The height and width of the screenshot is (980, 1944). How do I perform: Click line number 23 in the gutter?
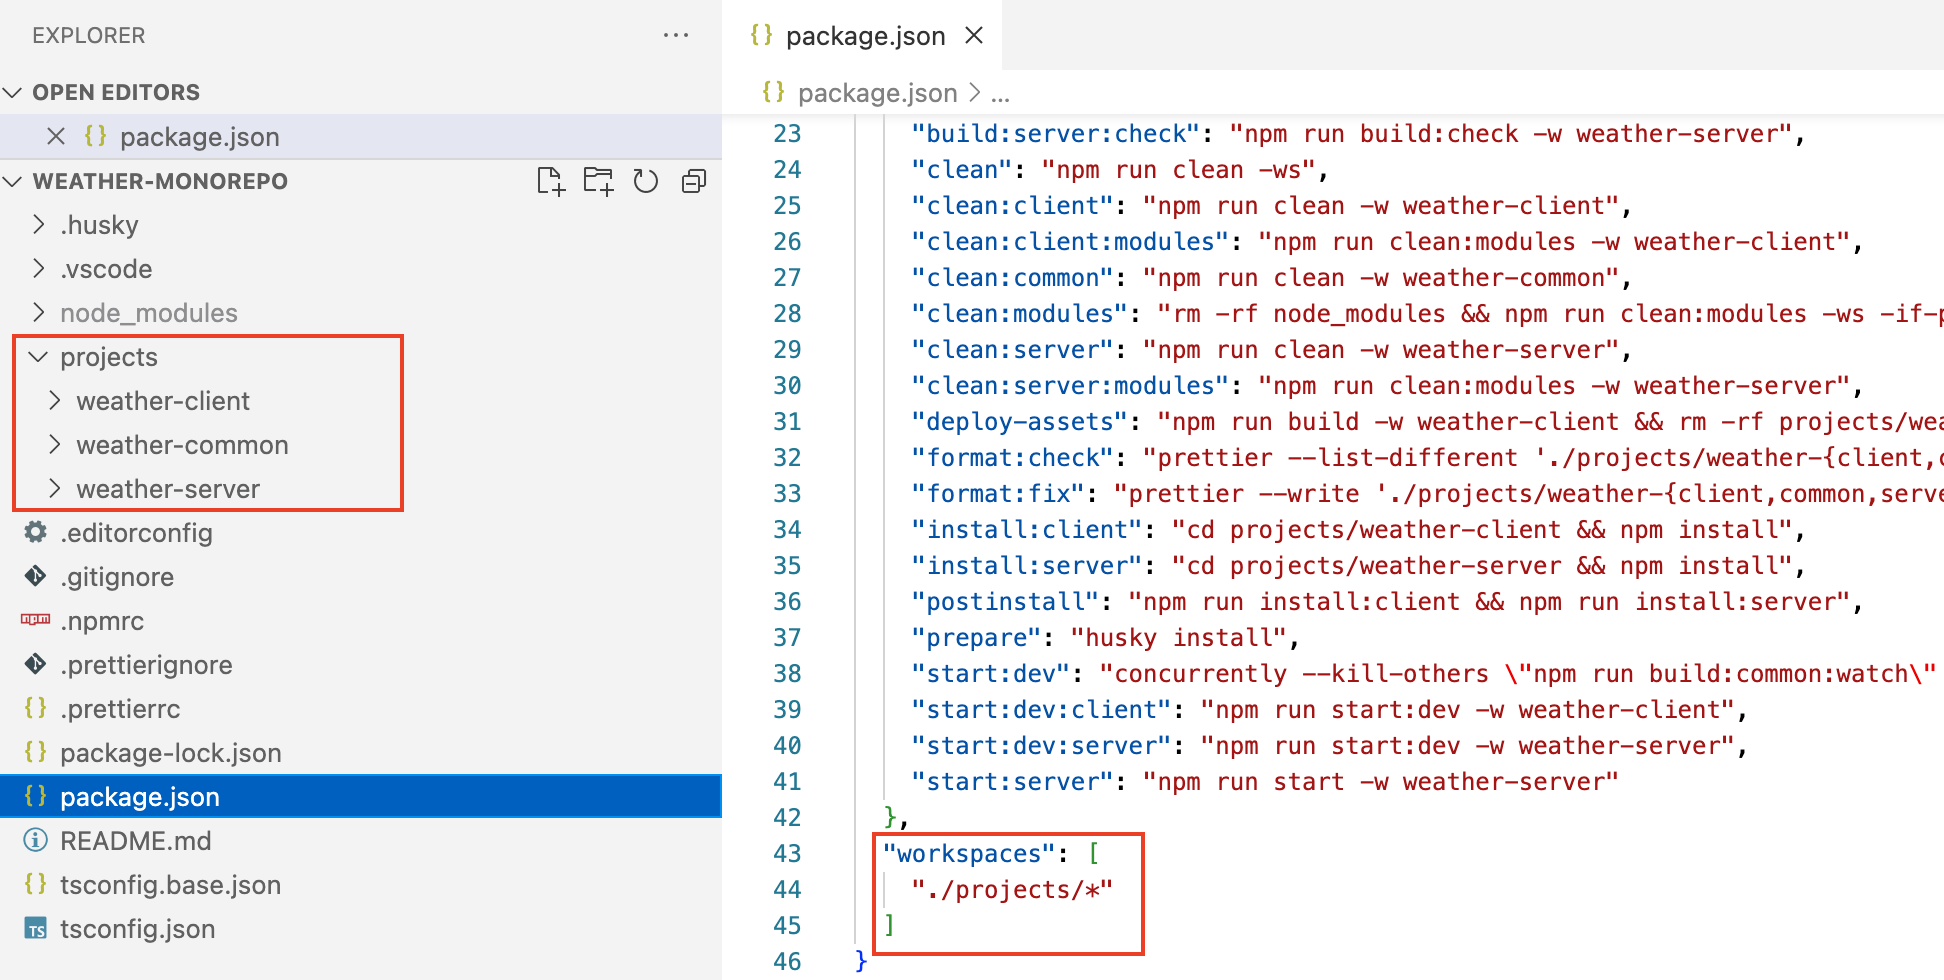[787, 133]
